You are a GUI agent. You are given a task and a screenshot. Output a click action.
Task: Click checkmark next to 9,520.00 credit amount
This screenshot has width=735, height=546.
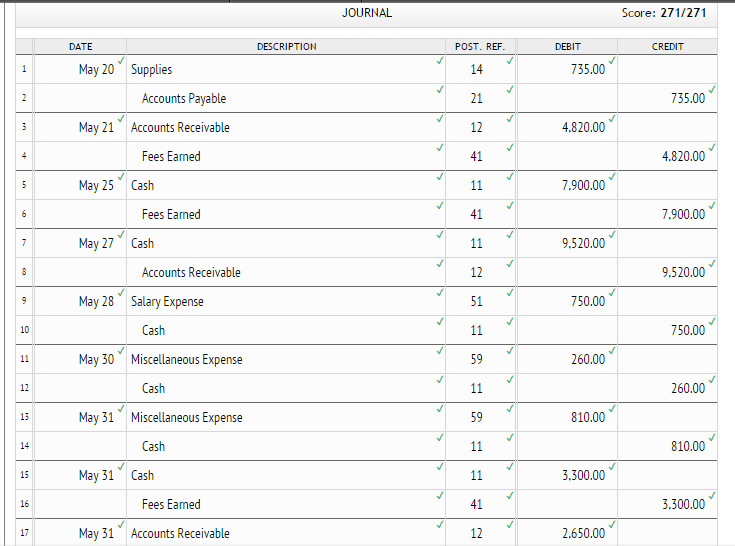(711, 265)
